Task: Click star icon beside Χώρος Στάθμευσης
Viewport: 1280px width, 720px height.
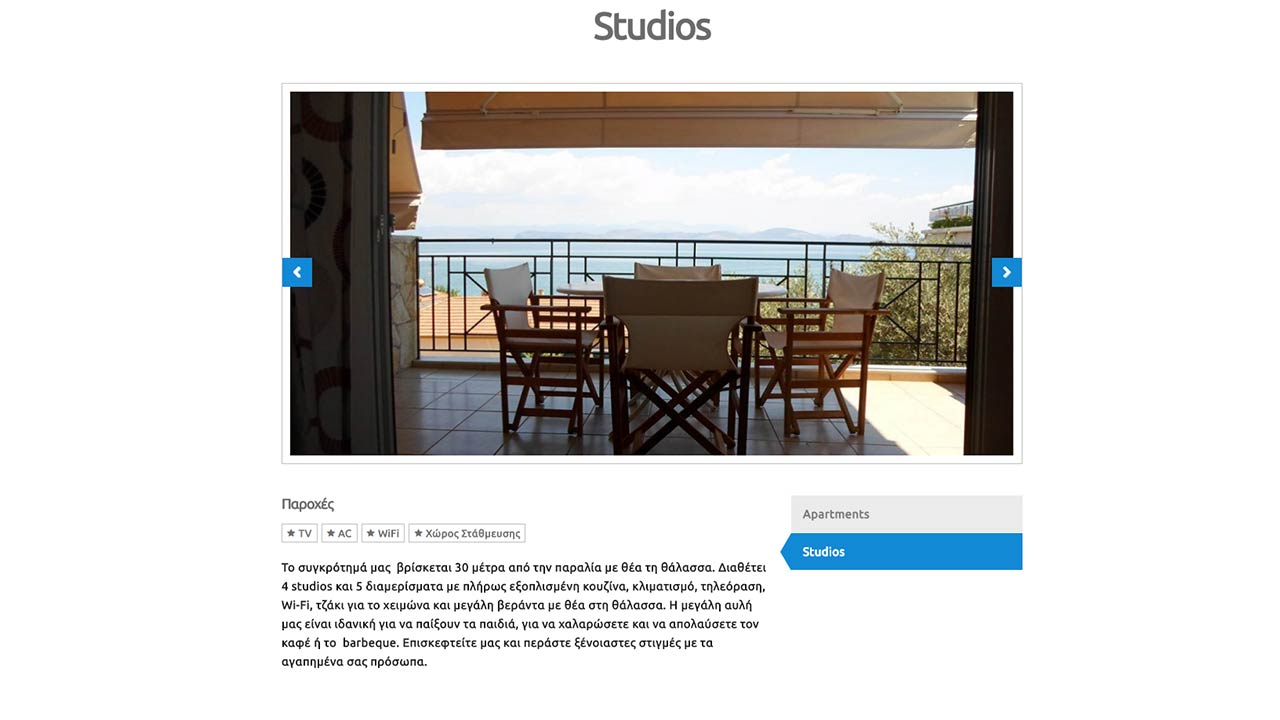Action: point(418,534)
